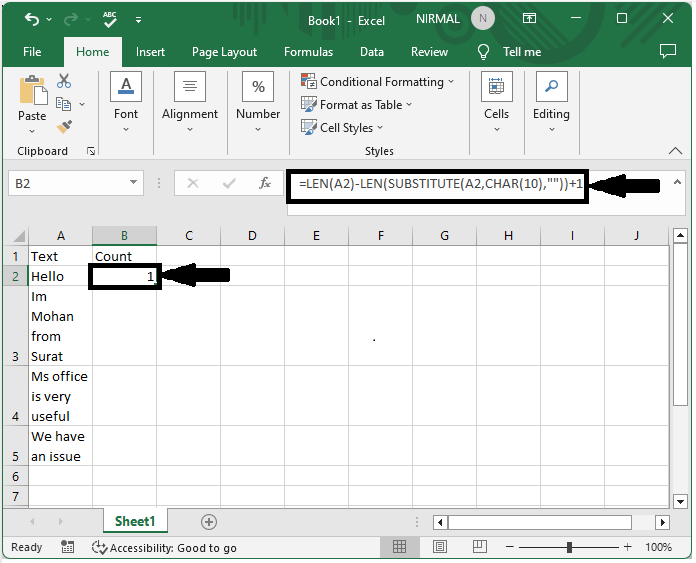Open the Sheet1 tab
This screenshot has width=696, height=563.
click(135, 521)
